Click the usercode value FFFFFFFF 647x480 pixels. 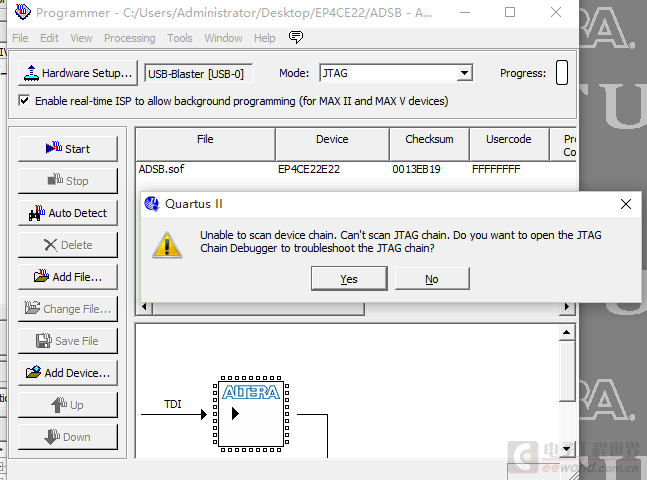(496, 169)
